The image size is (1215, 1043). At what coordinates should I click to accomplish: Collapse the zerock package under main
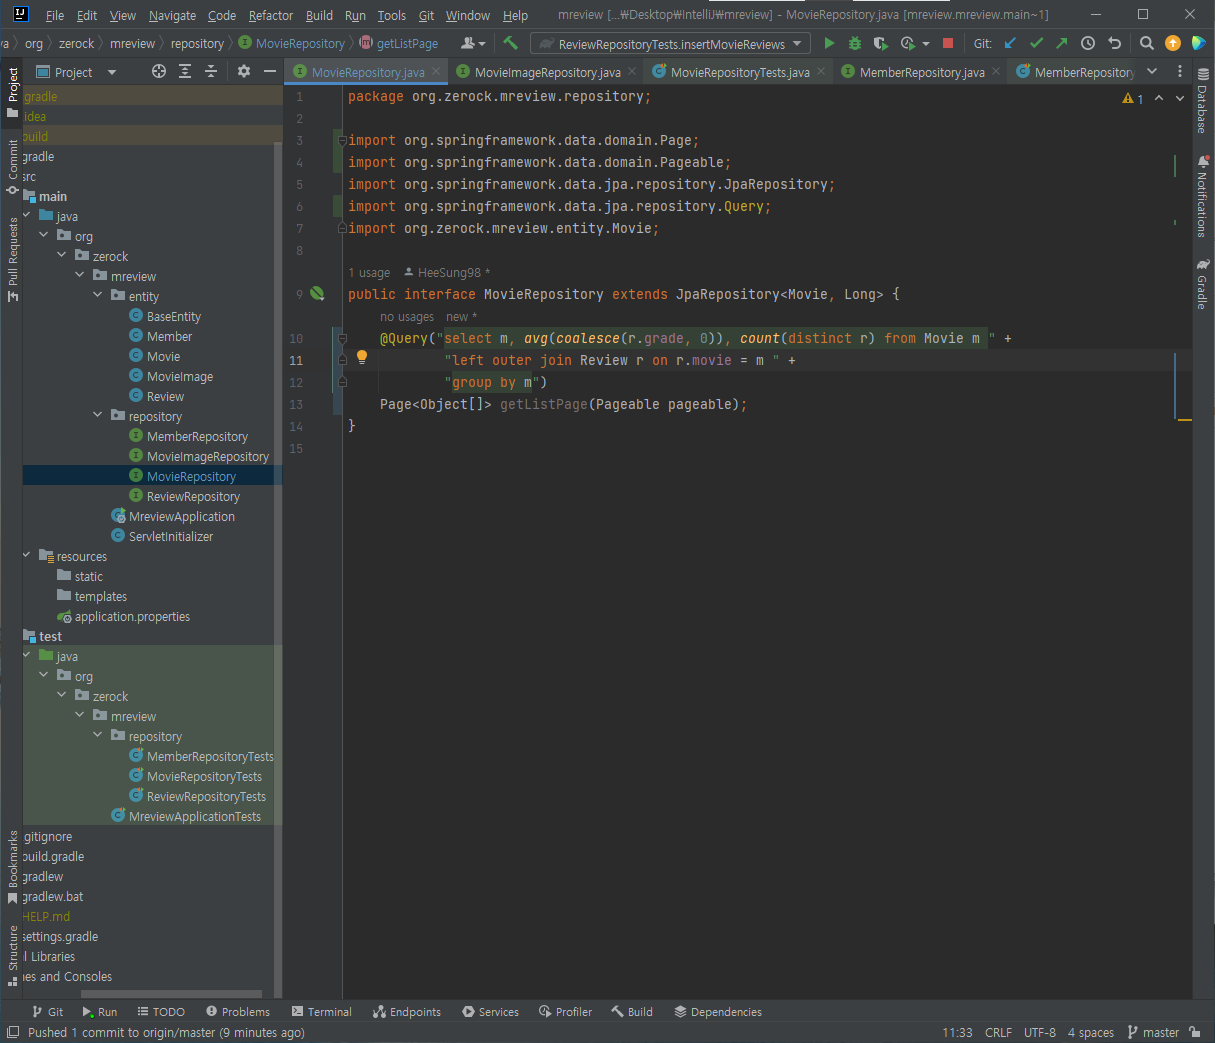pos(62,256)
